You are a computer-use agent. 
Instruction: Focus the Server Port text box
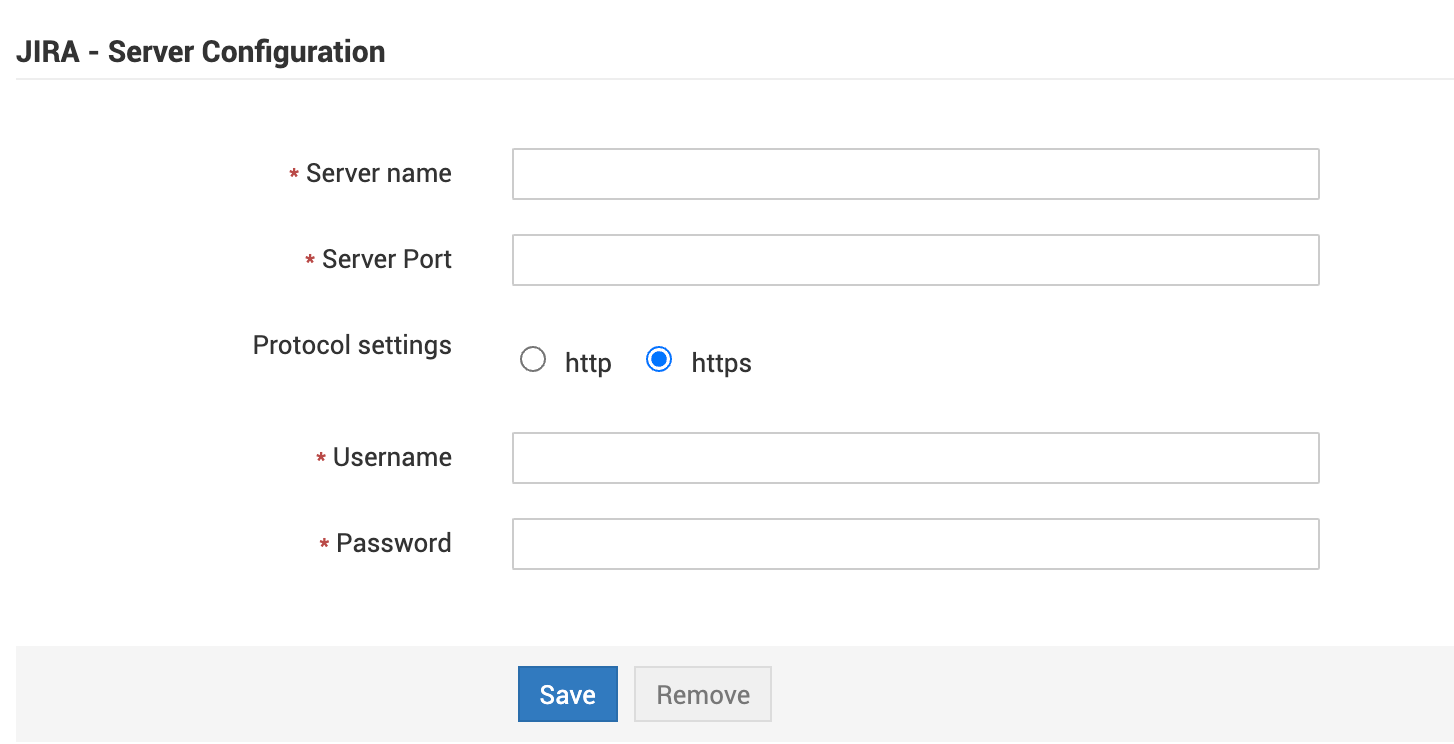click(x=915, y=260)
